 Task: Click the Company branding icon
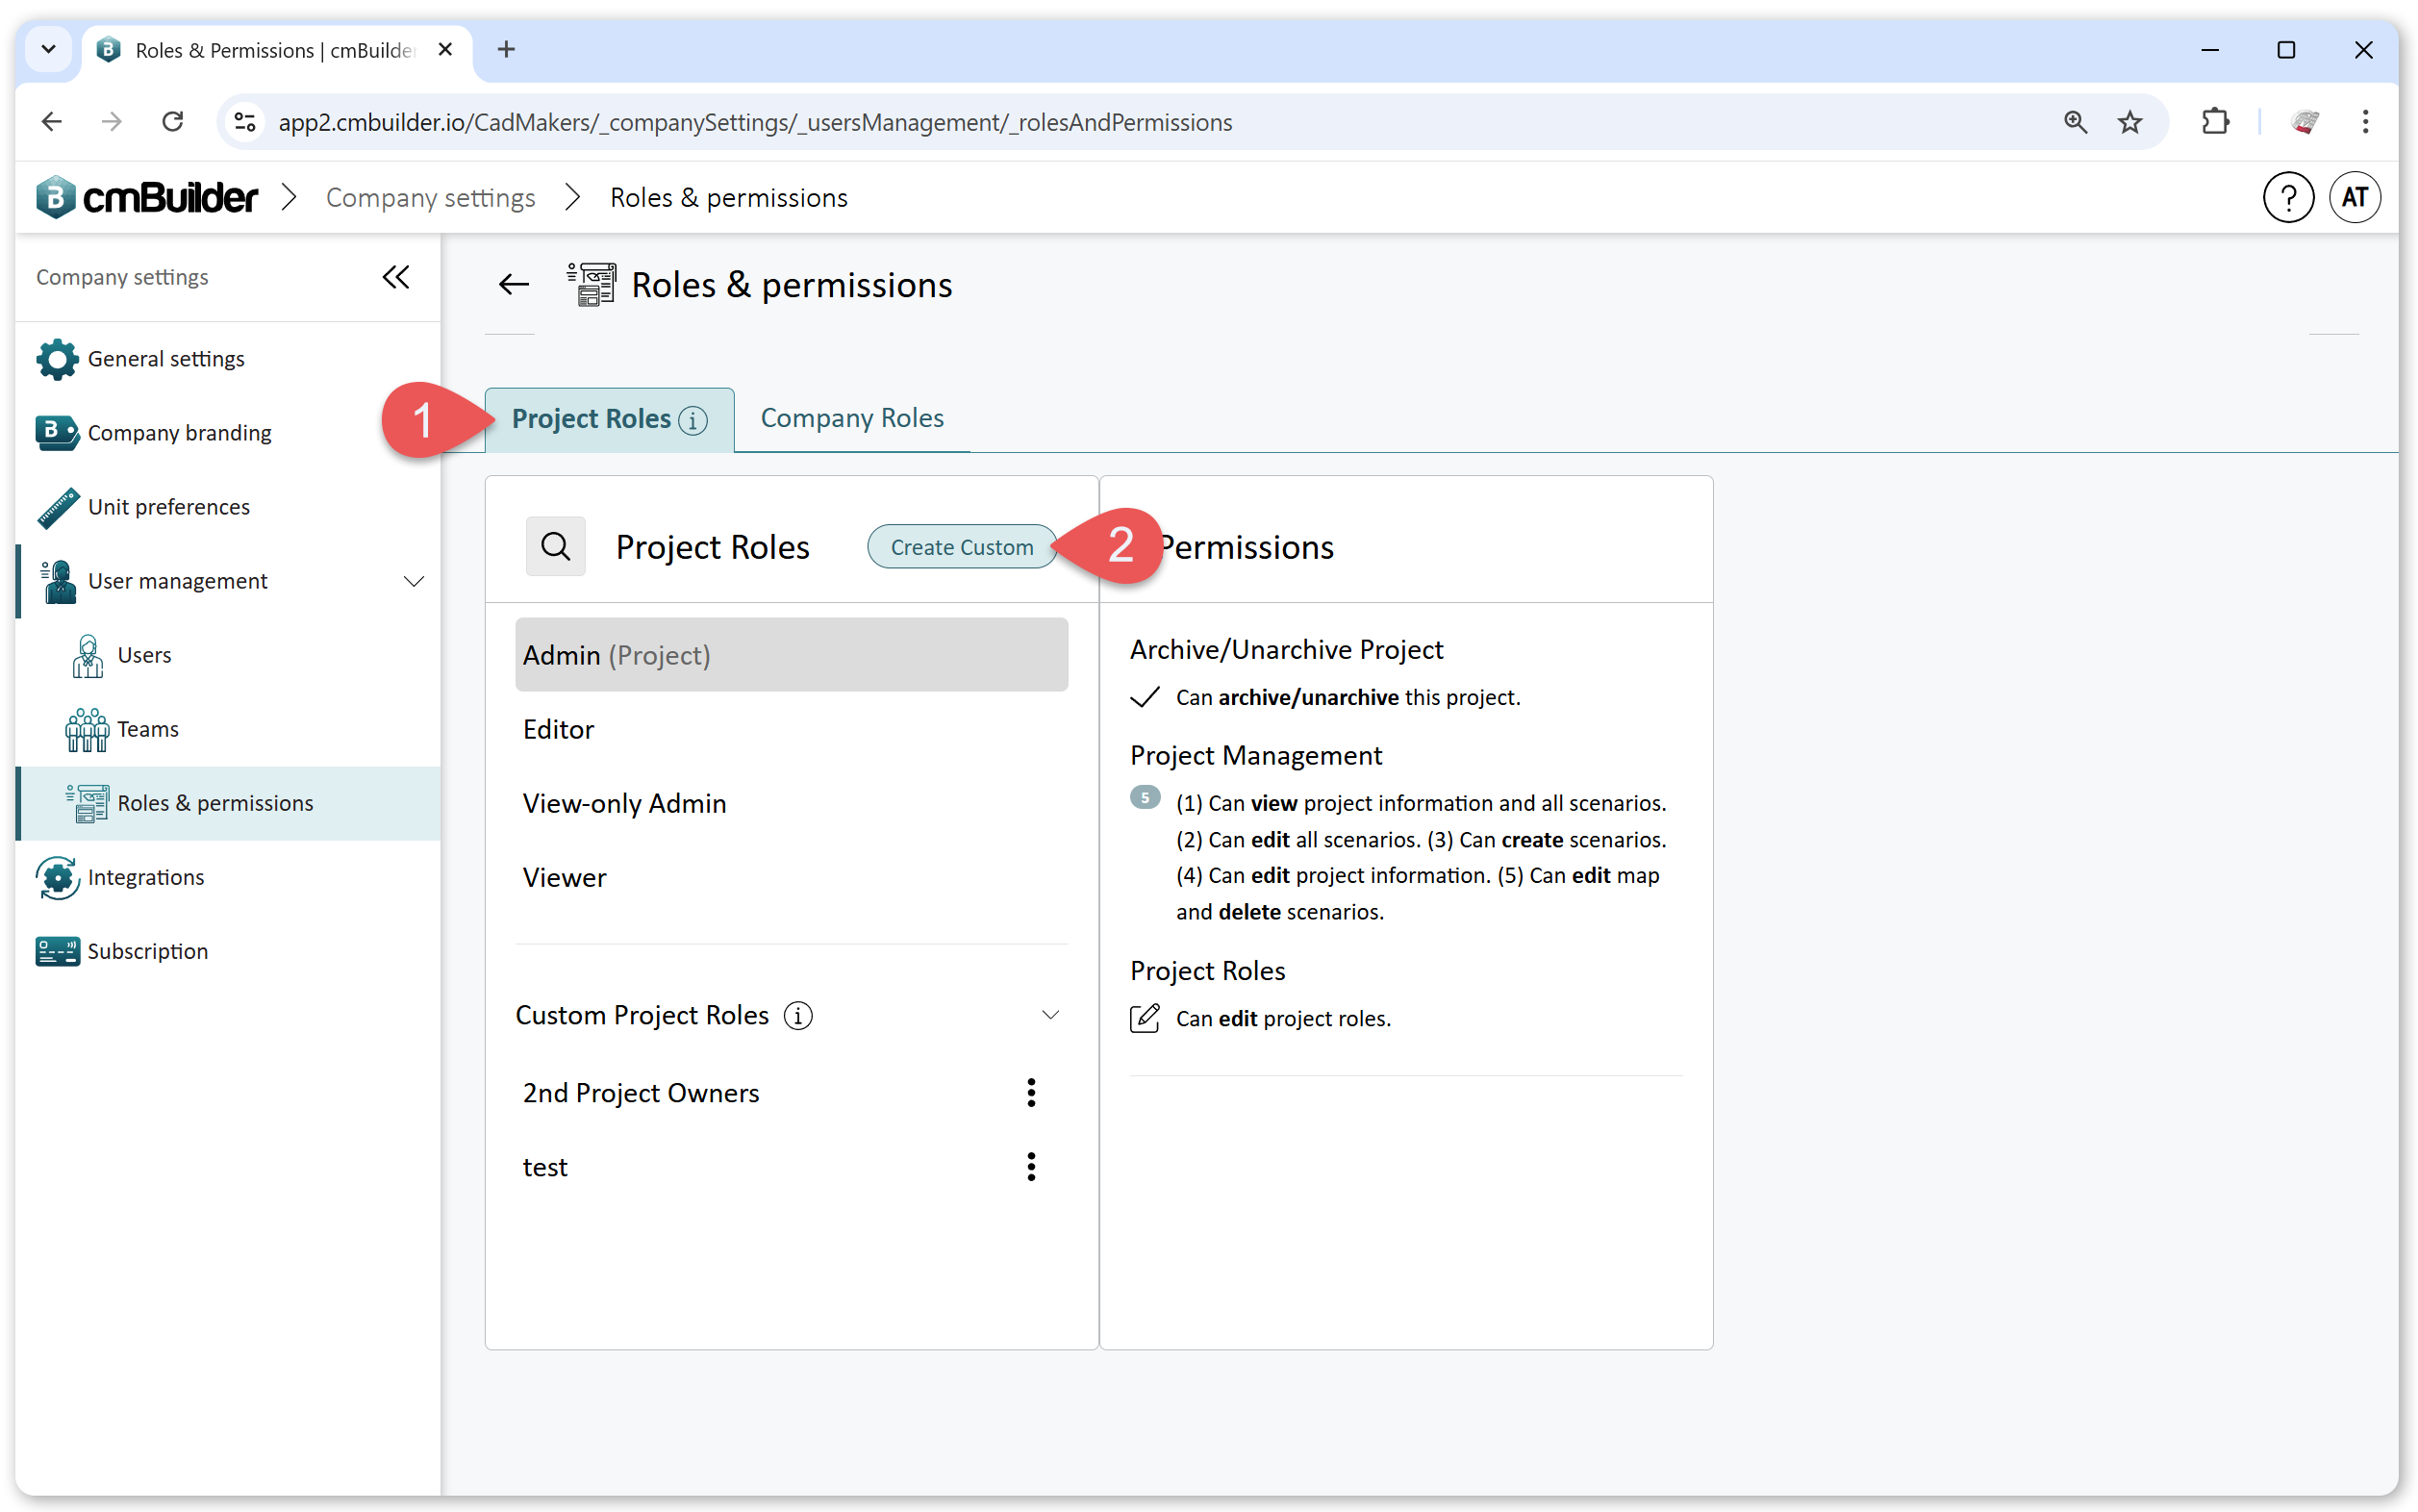pyautogui.click(x=57, y=433)
